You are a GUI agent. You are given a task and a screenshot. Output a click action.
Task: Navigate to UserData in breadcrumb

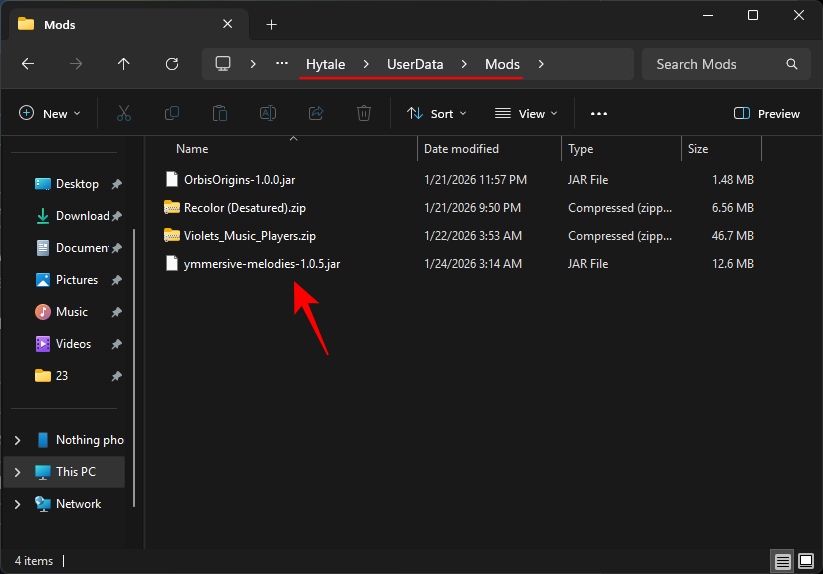pyautogui.click(x=415, y=64)
